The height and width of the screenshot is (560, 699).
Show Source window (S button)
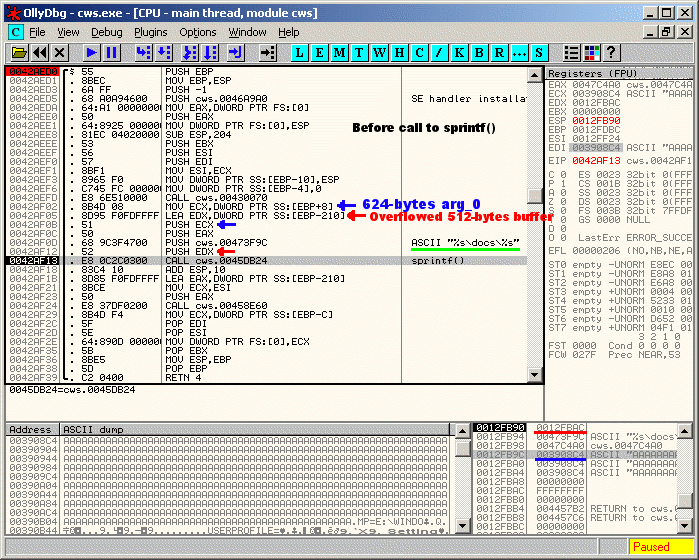(x=539, y=53)
